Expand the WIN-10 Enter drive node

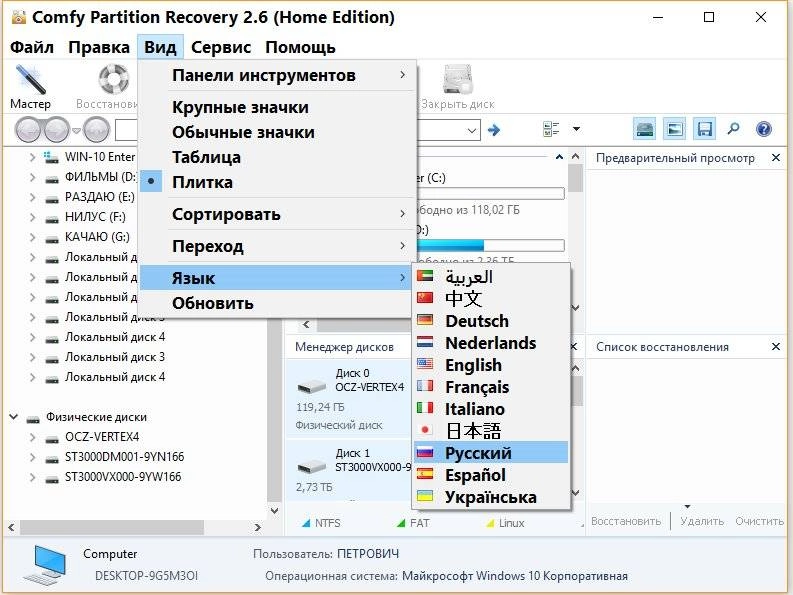(32, 157)
